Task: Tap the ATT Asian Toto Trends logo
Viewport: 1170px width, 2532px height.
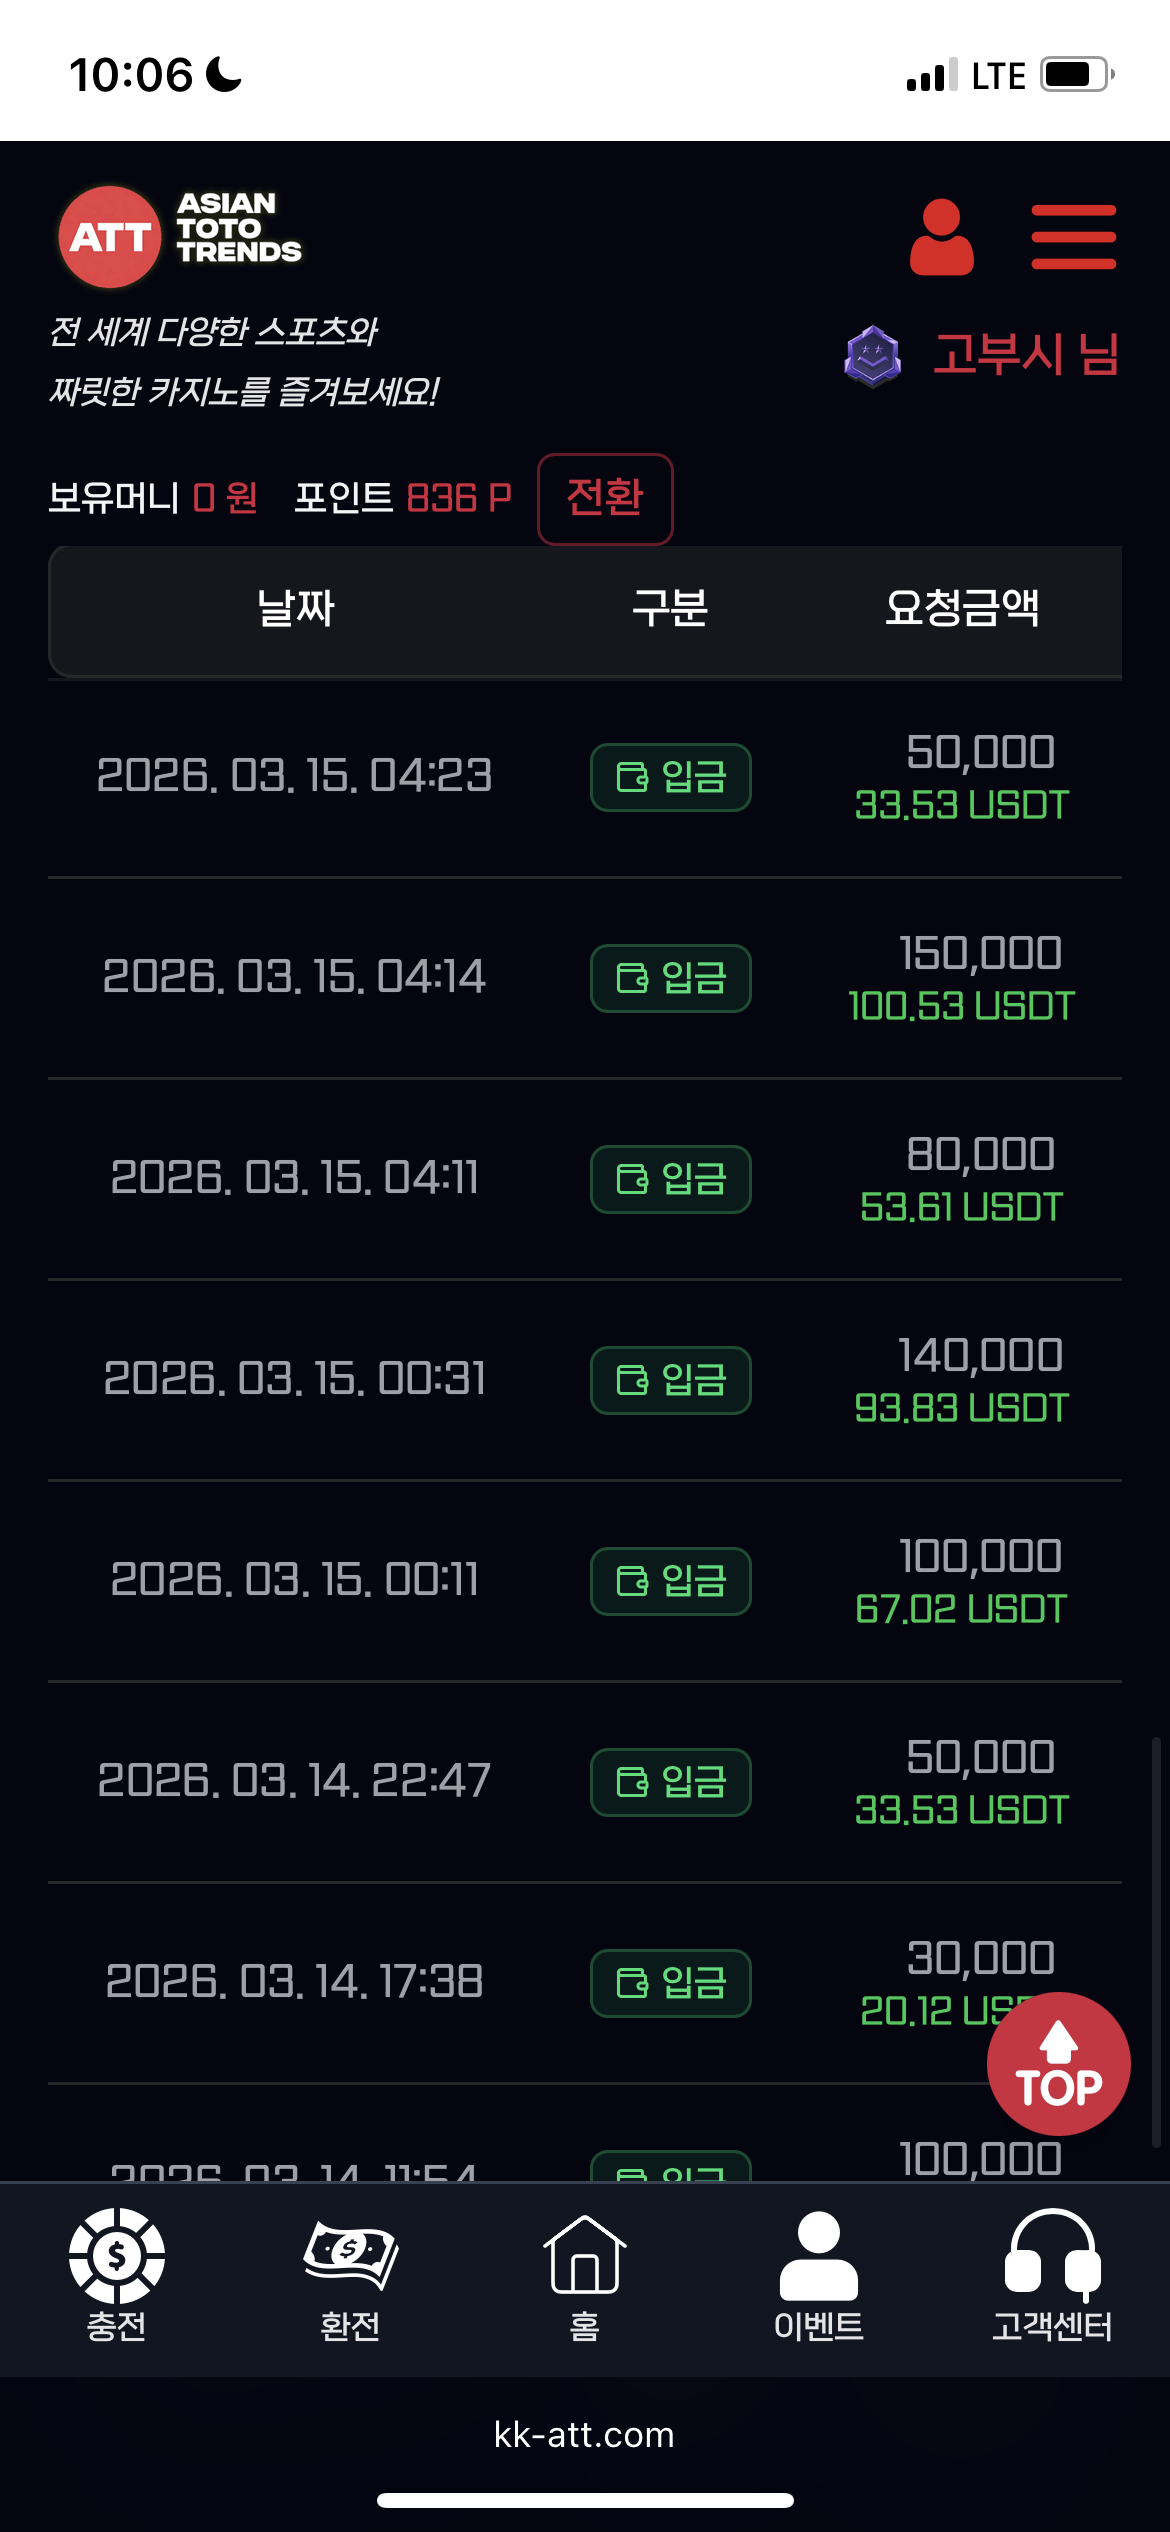Action: (x=180, y=236)
